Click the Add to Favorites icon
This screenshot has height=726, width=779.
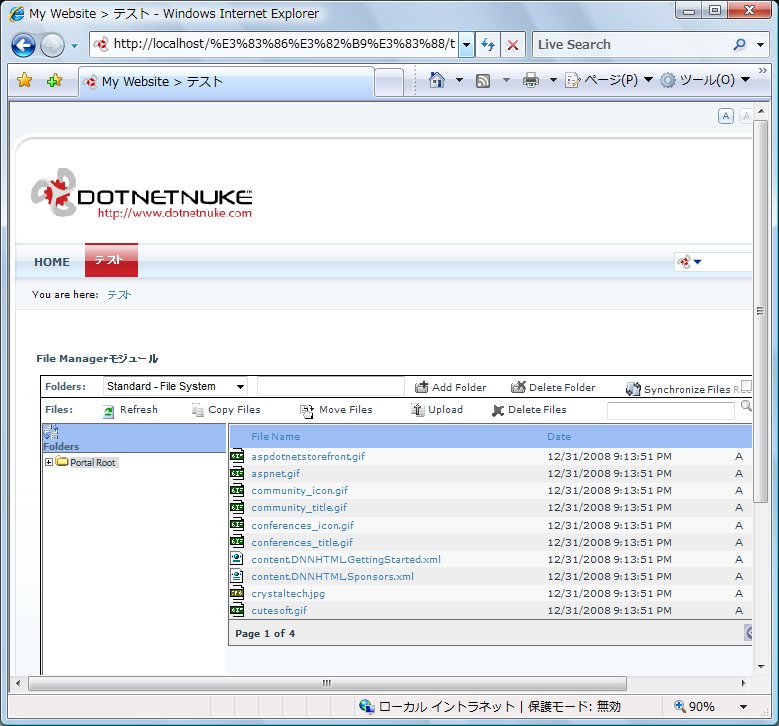[54, 80]
